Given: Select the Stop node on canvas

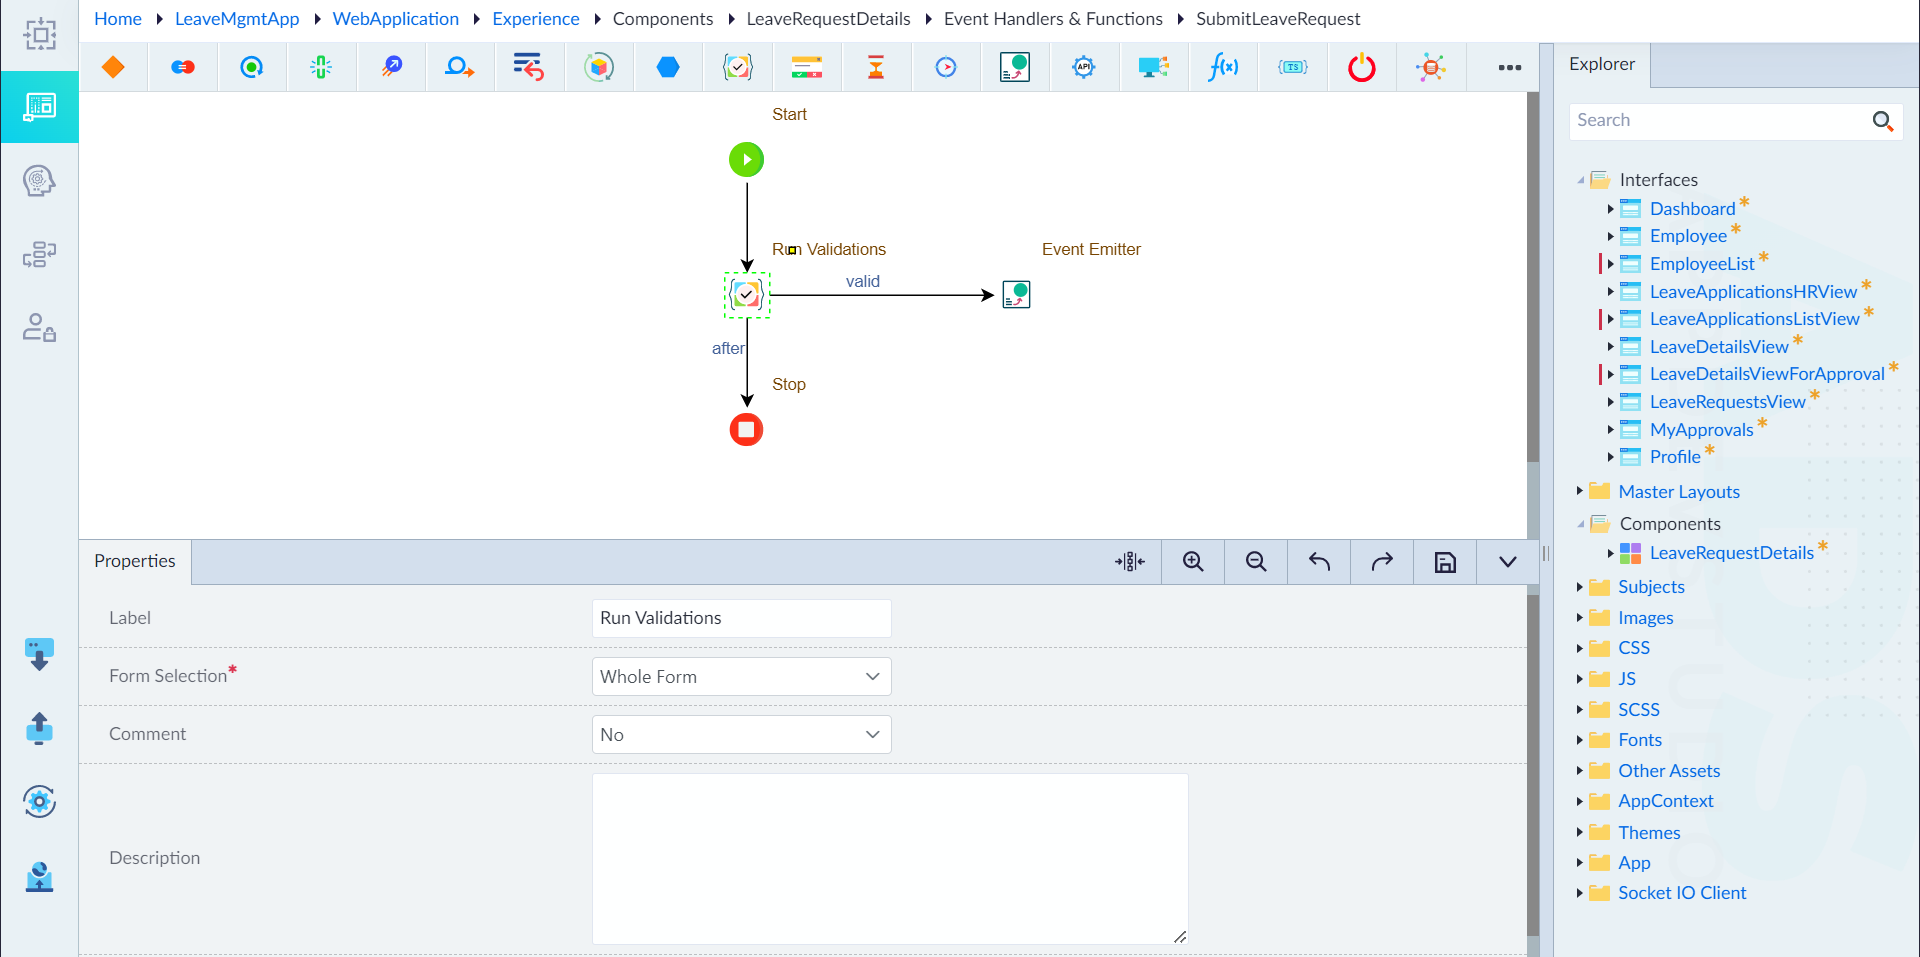Looking at the screenshot, I should (x=746, y=429).
